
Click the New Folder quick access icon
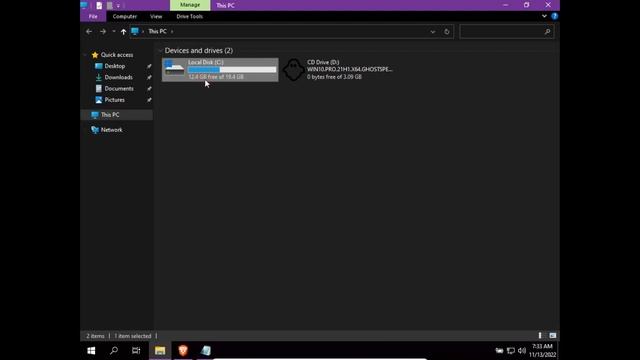coord(109,5)
